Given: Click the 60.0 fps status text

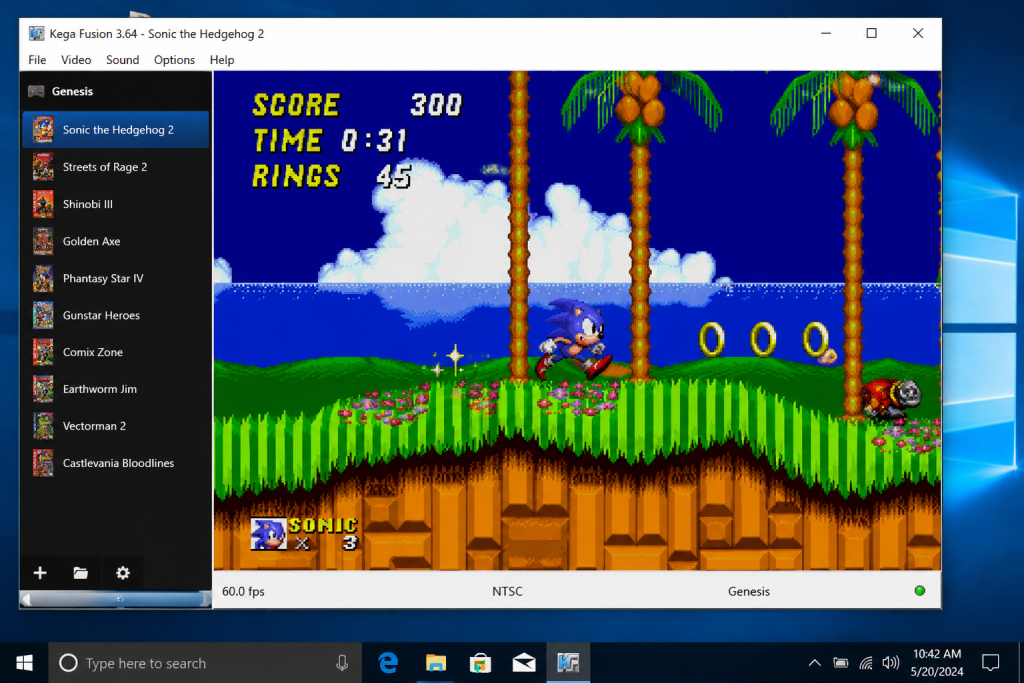Looking at the screenshot, I should coord(243,591).
